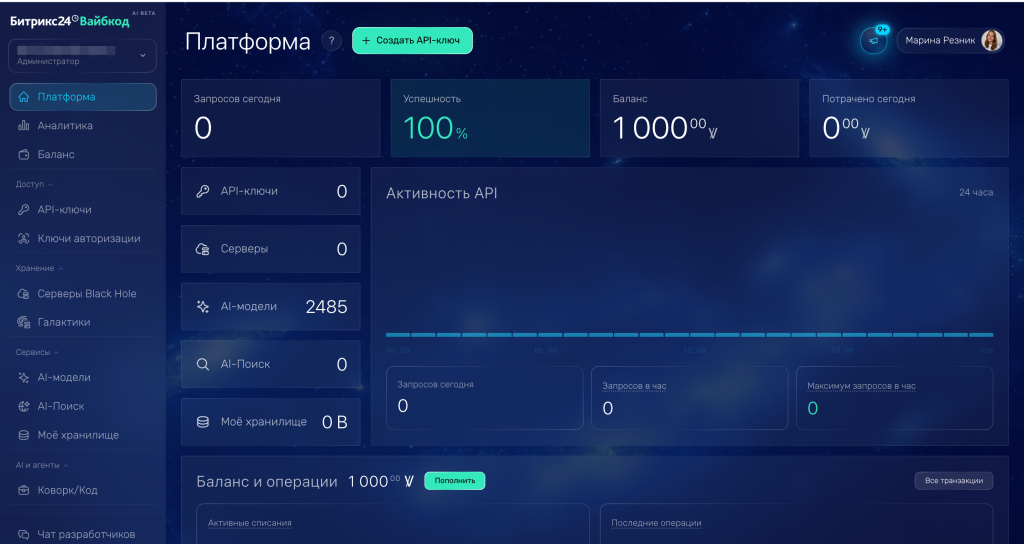Click the icon beside Галактики in sidebar

pyautogui.click(x=24, y=322)
